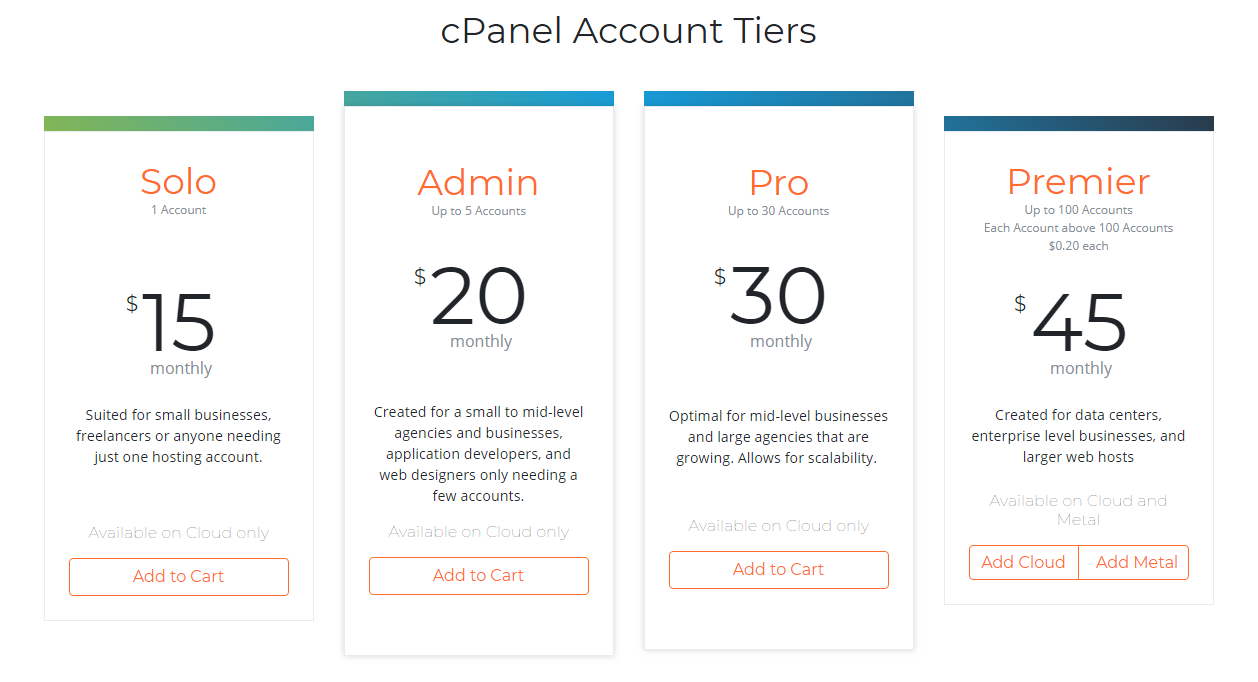Select the Add Metal button
Viewport: 1258px width, 682px height.
pos(1136,562)
